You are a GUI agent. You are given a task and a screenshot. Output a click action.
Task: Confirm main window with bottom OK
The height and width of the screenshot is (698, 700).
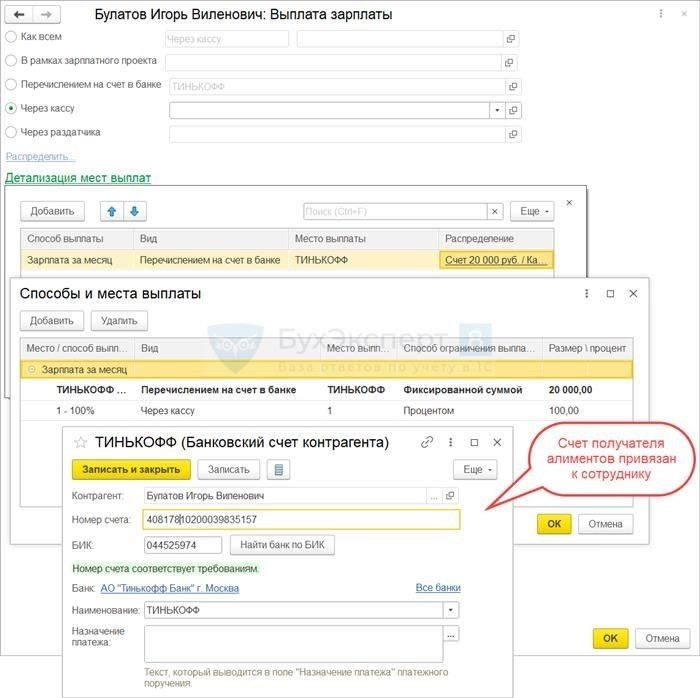coord(610,638)
